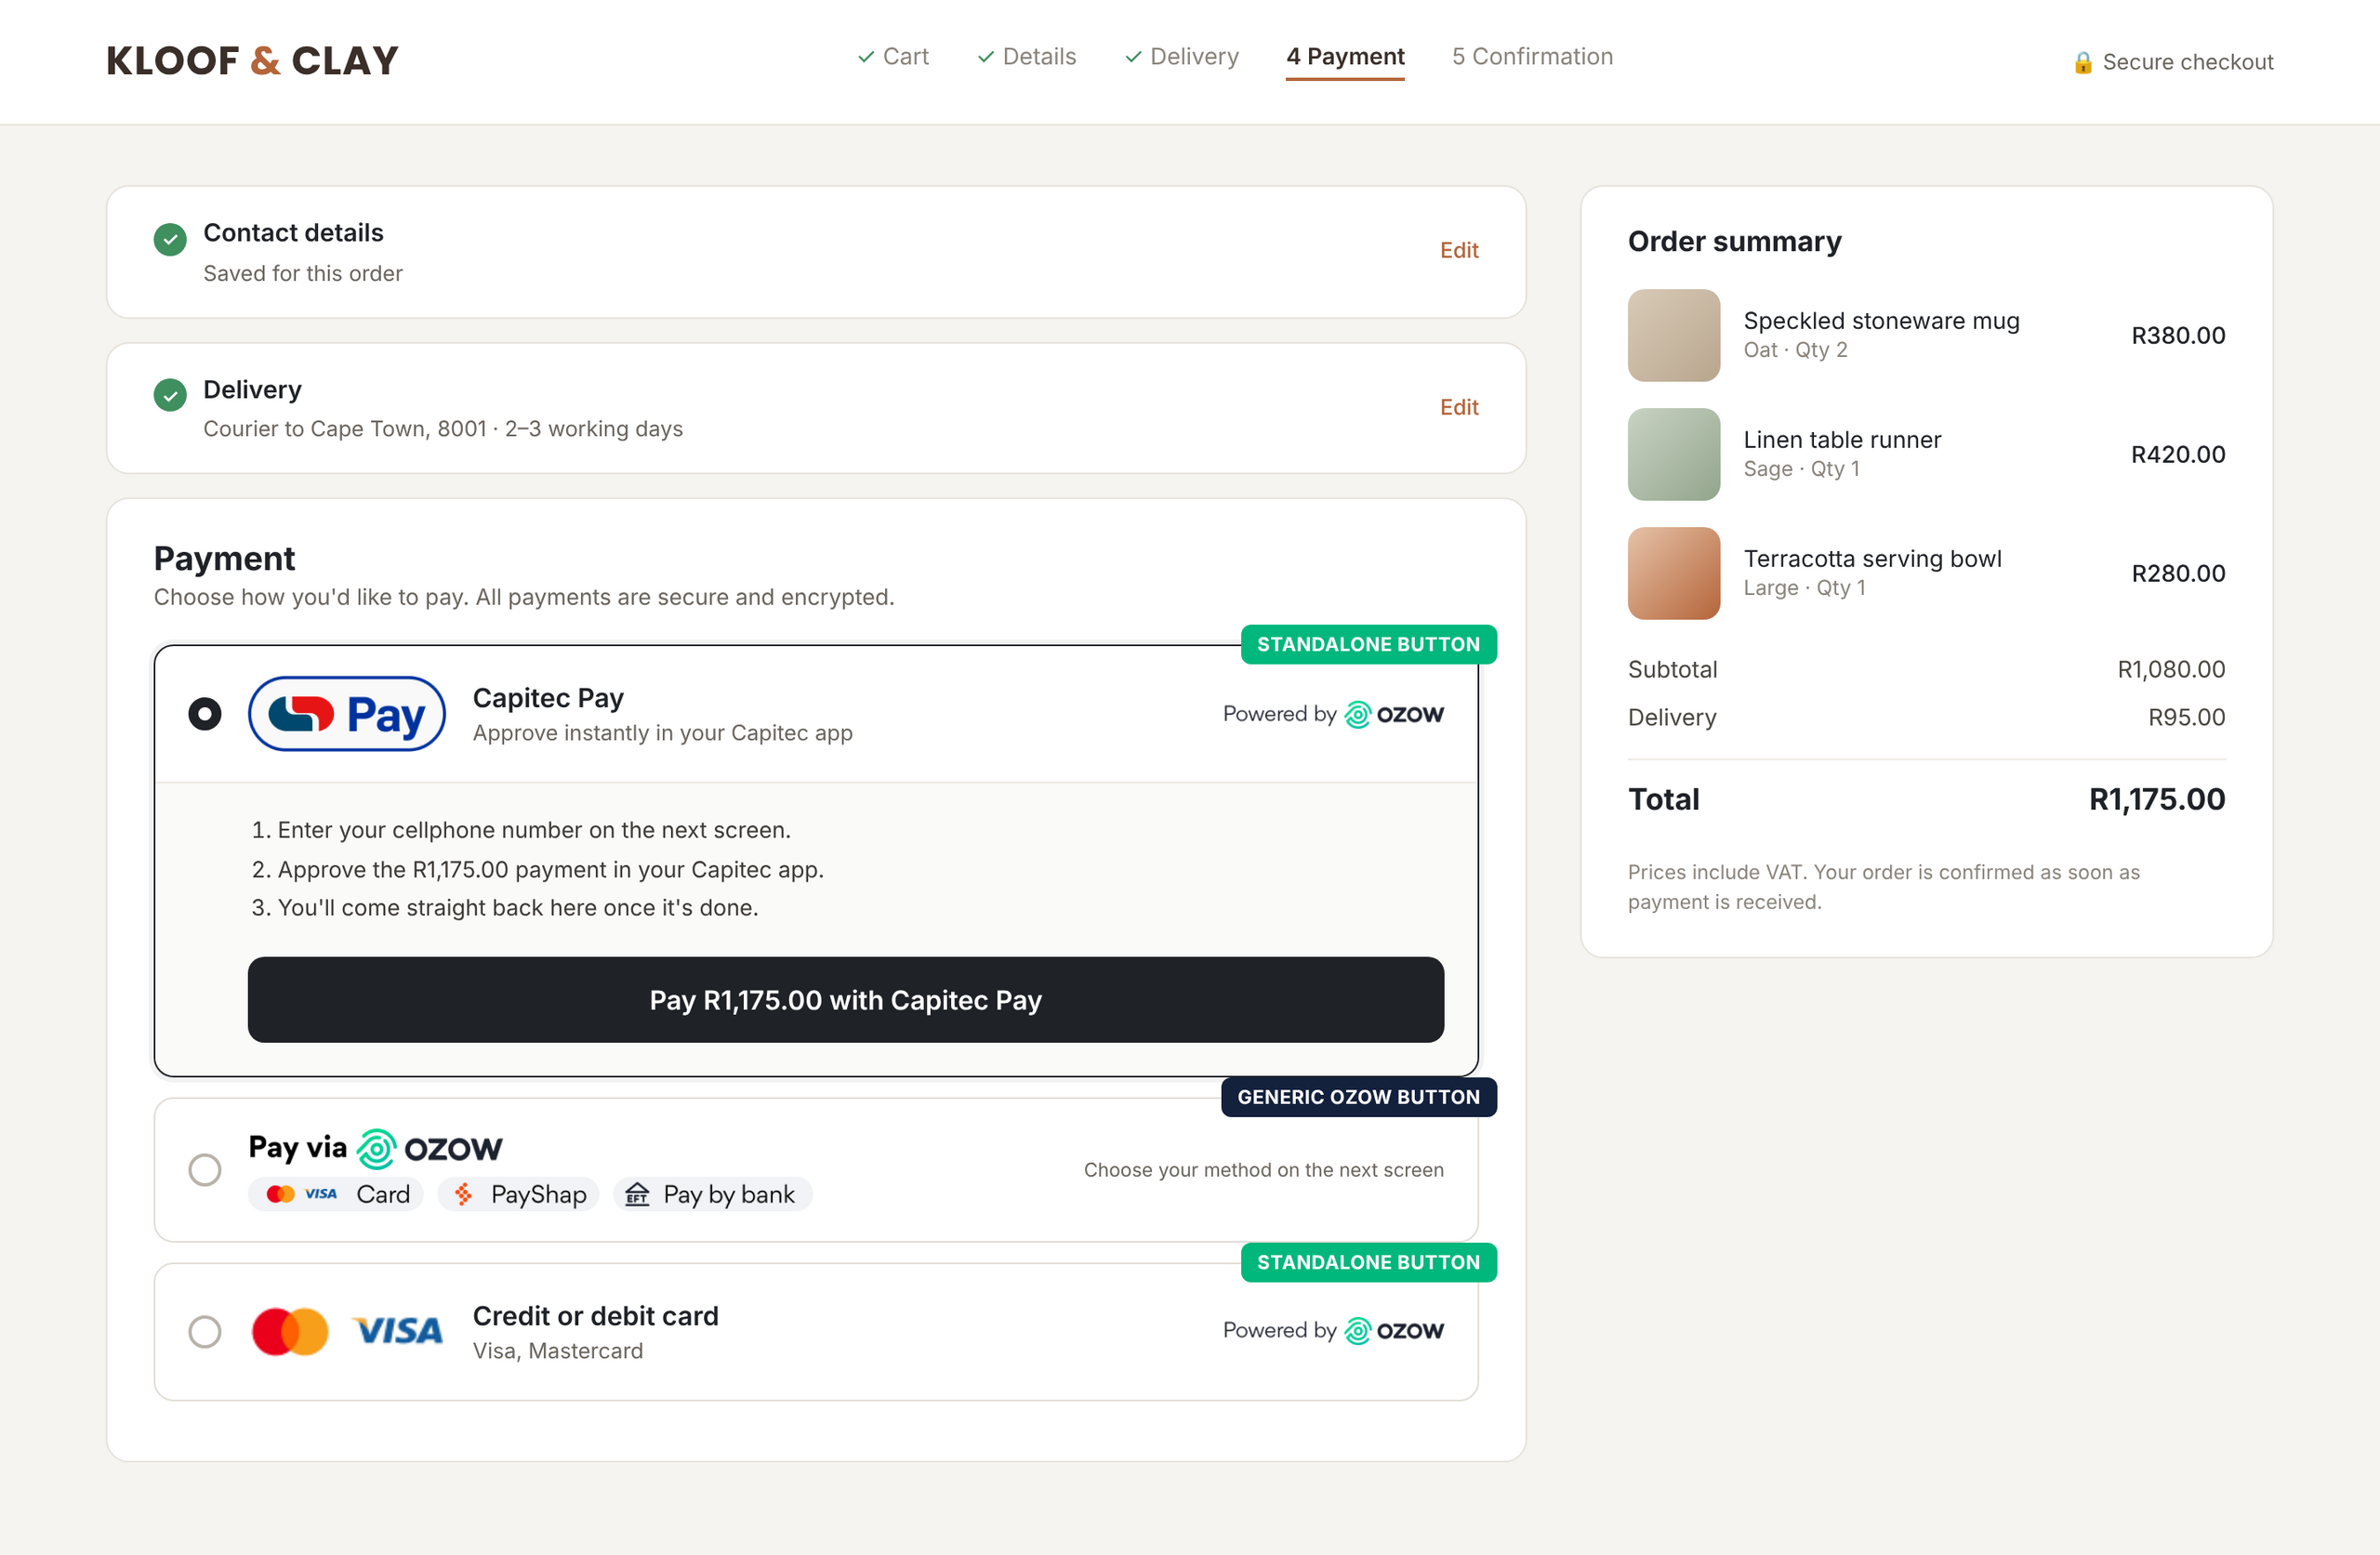2380x1555 pixels.
Task: Click the R1,175.00 total amount
Action: click(x=2157, y=799)
